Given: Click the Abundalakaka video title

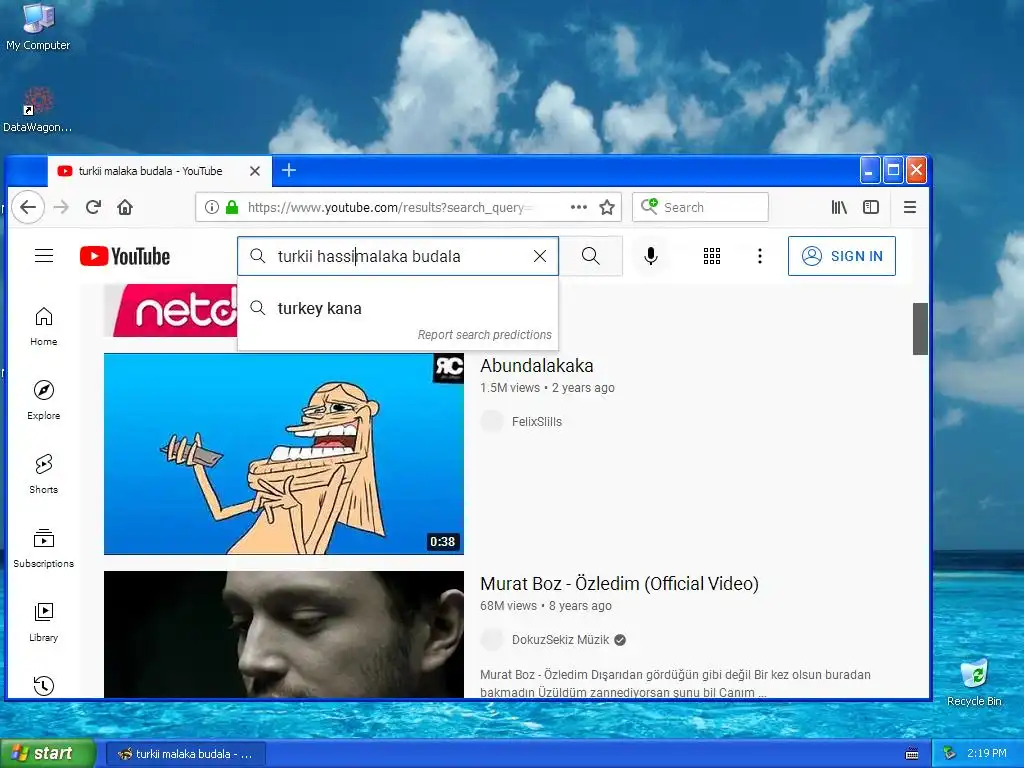Looking at the screenshot, I should (537, 366).
